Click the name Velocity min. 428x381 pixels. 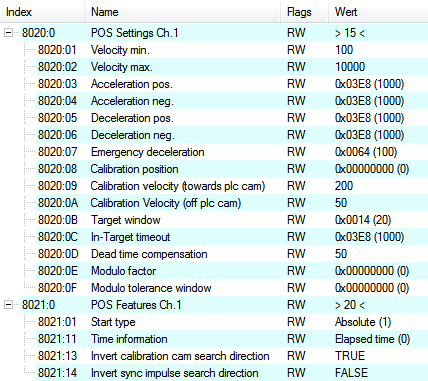[x=120, y=50]
